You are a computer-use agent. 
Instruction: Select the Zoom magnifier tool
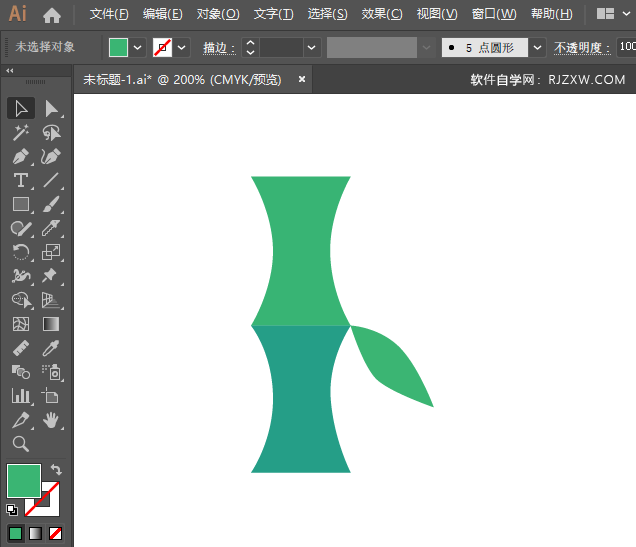20,444
